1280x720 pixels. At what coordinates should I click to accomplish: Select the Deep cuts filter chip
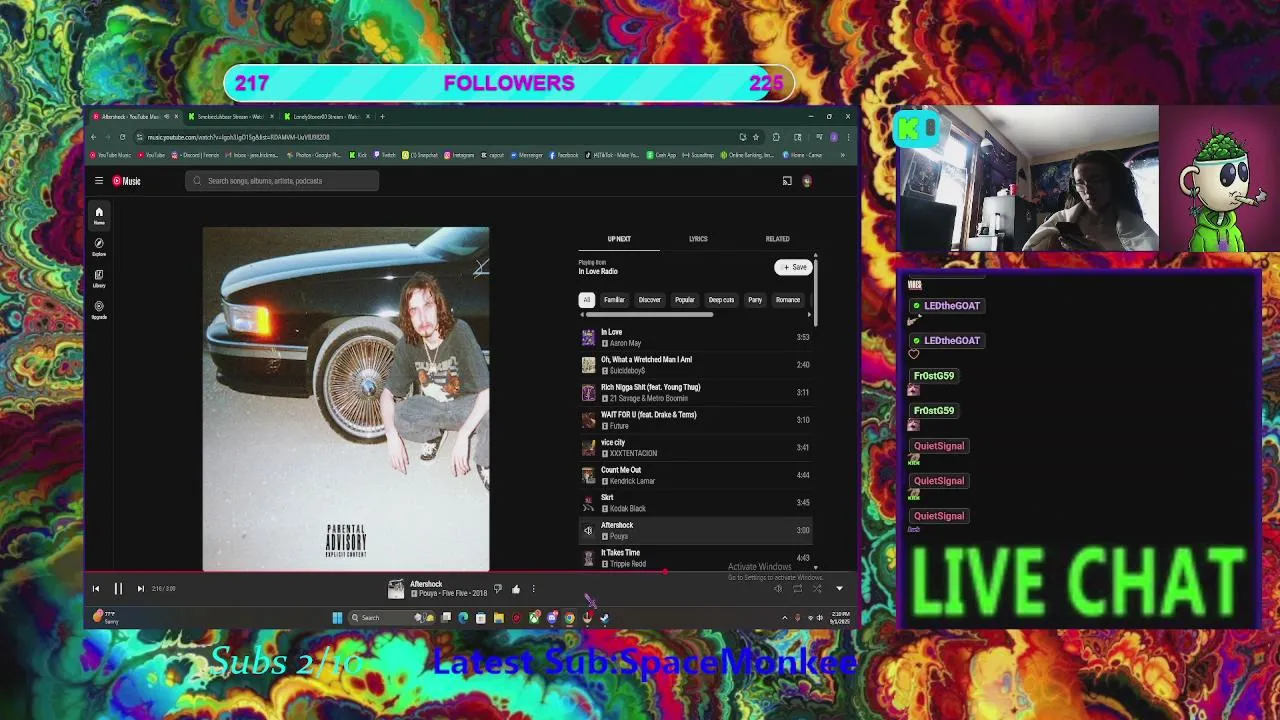tap(721, 300)
